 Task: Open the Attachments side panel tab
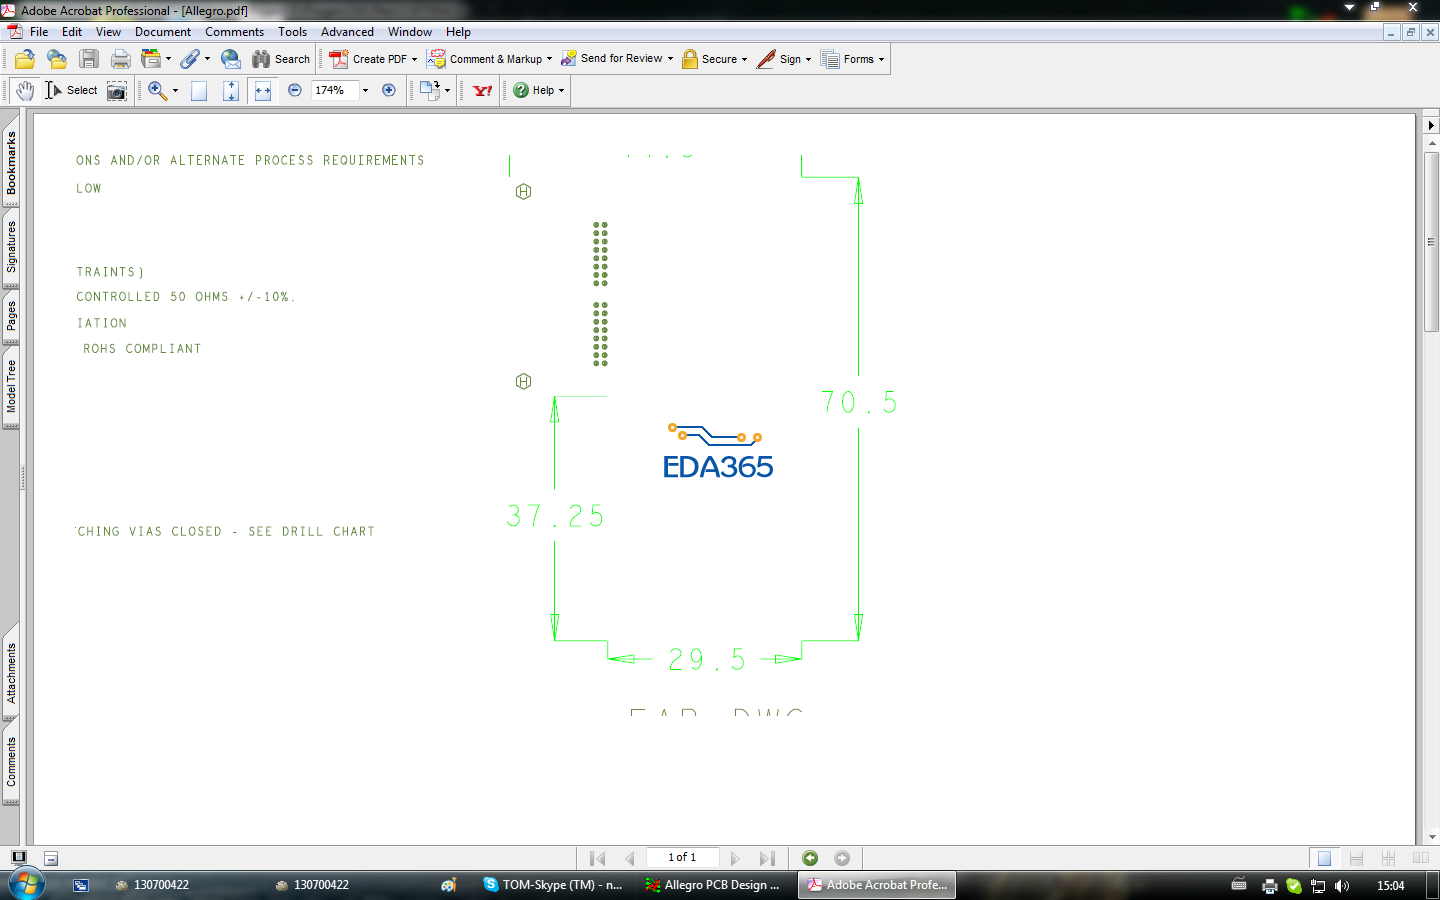[x=11, y=673]
